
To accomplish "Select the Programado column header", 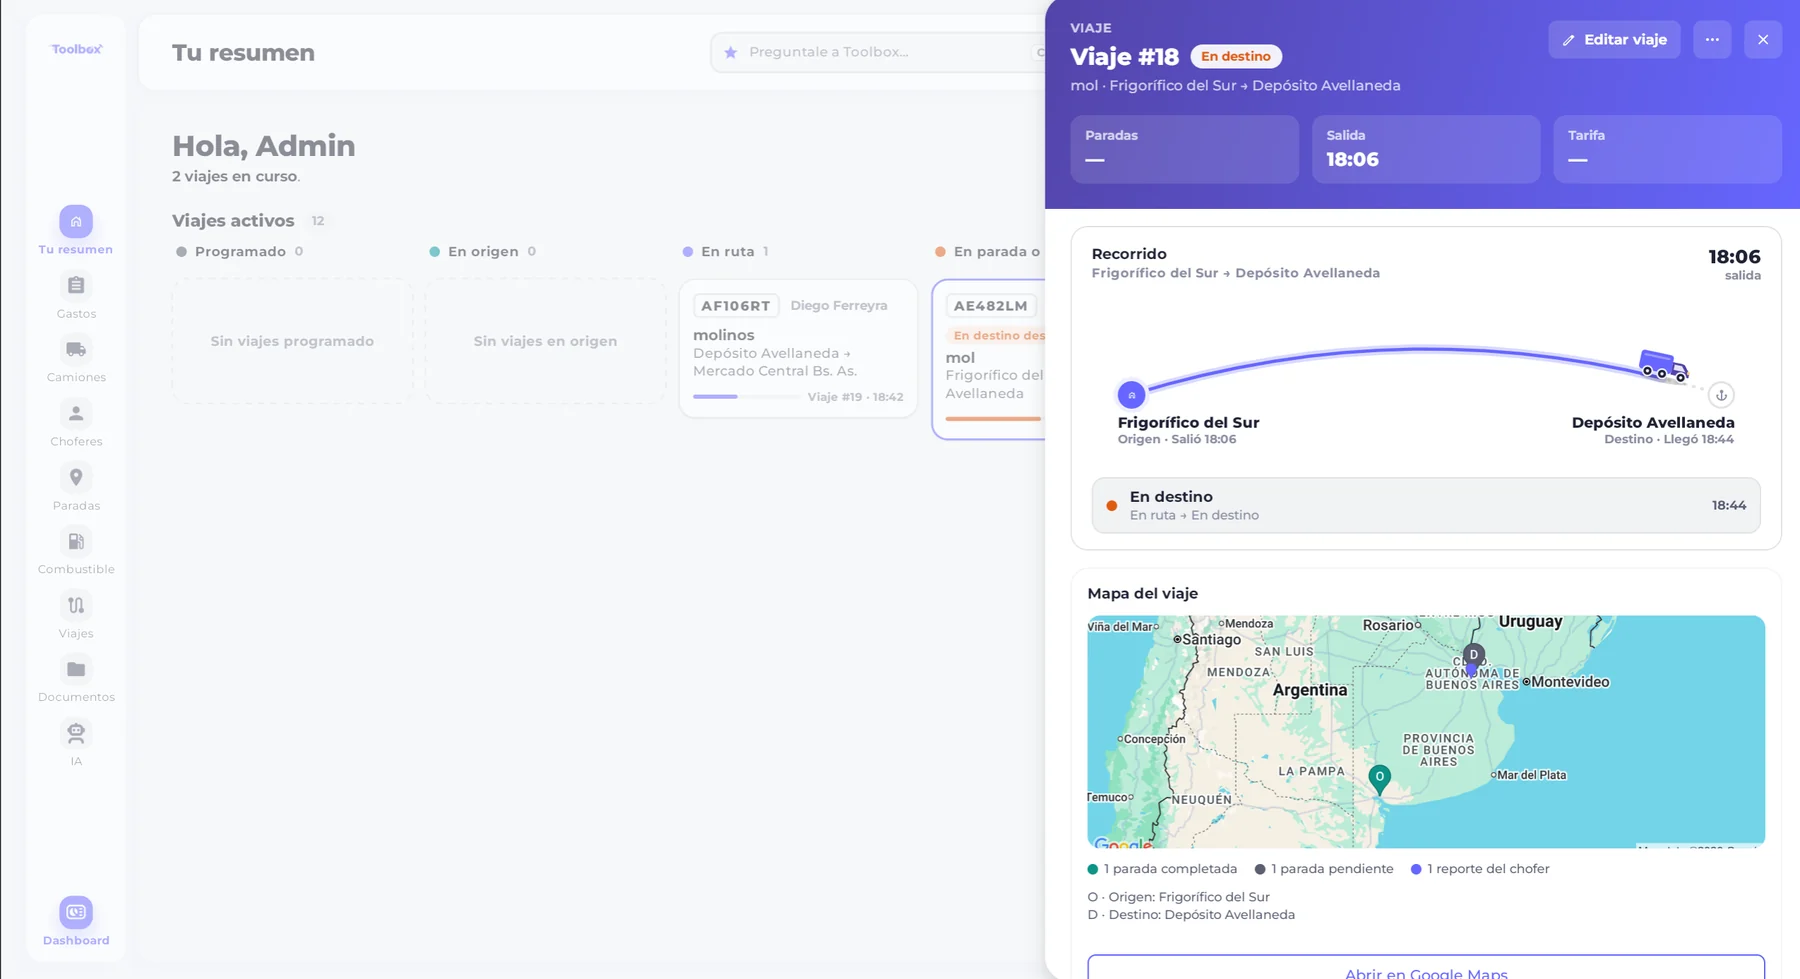I will 240,252.
